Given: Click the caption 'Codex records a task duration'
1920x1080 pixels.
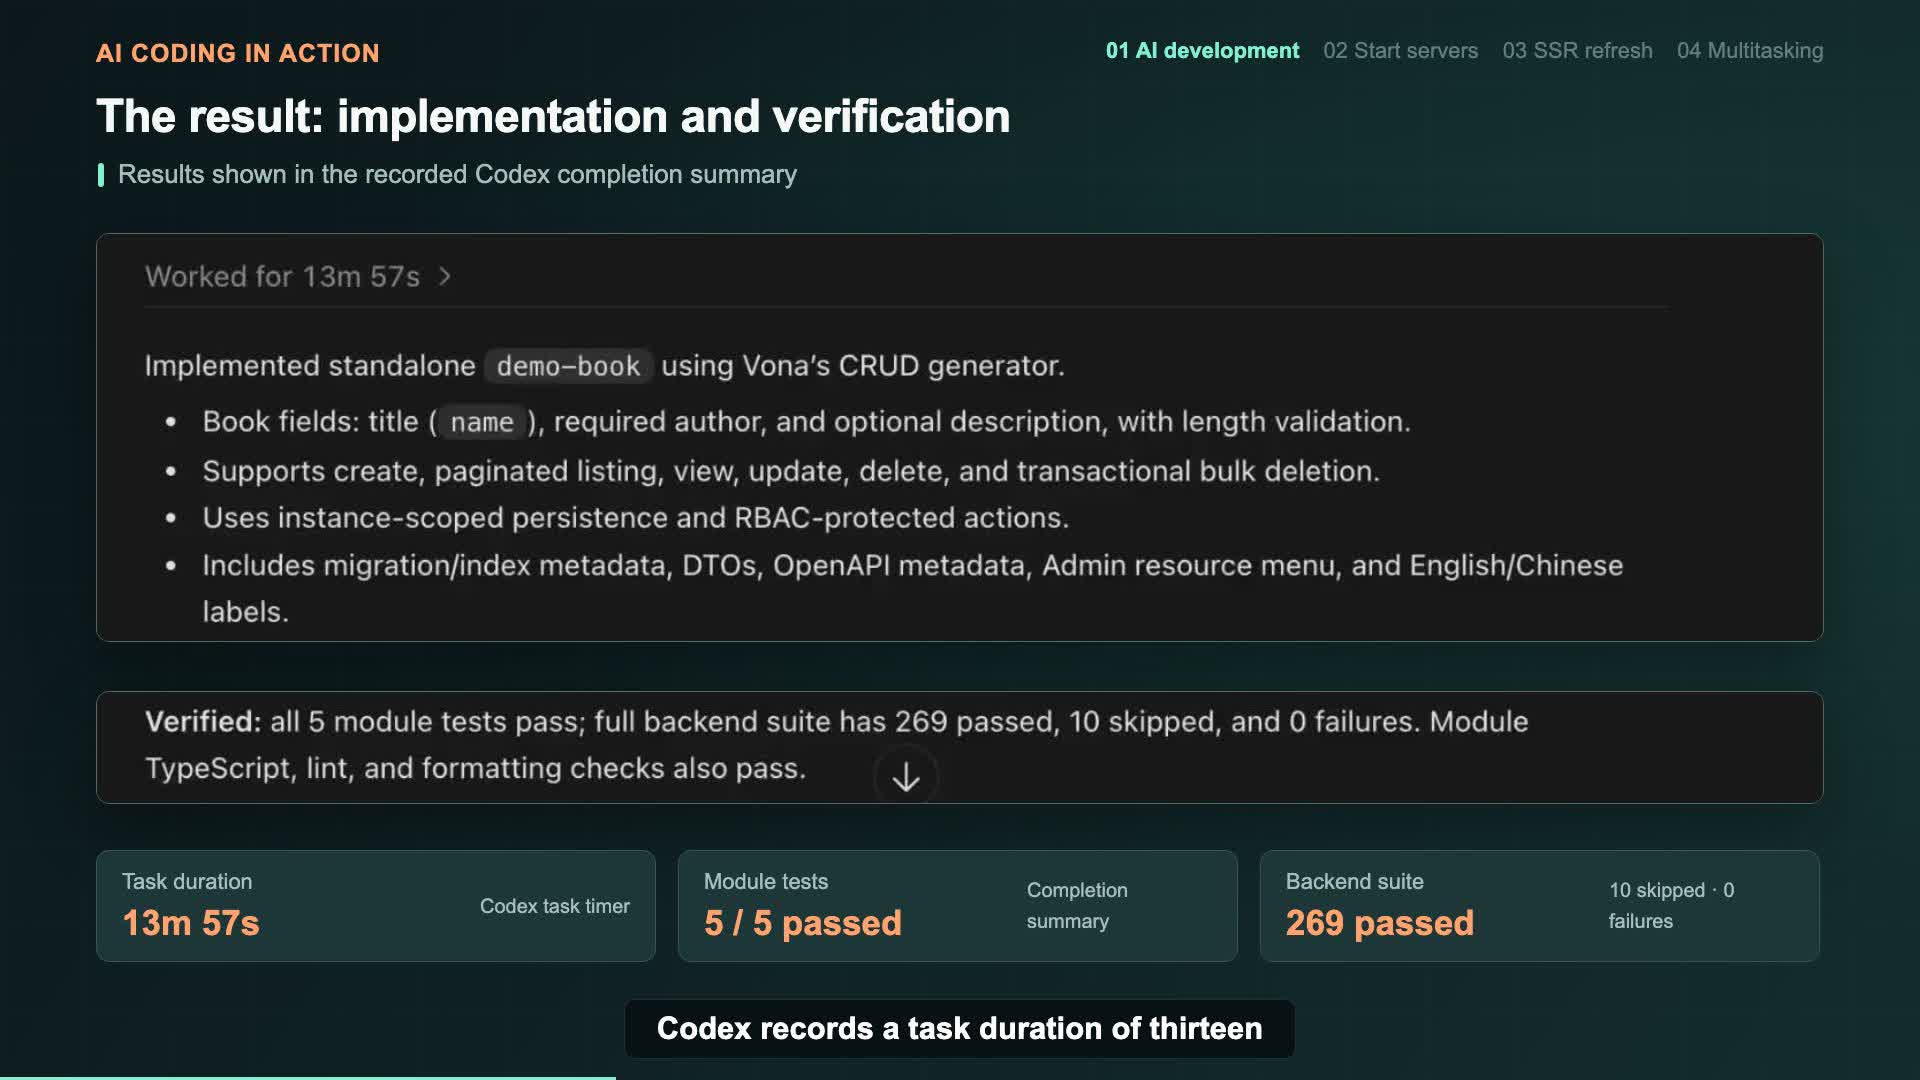Looking at the screenshot, I should tap(960, 1028).
